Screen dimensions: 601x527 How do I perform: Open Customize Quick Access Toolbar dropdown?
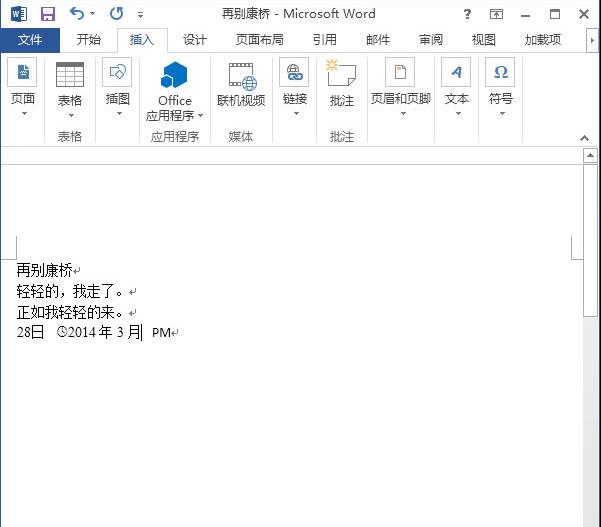141,15
